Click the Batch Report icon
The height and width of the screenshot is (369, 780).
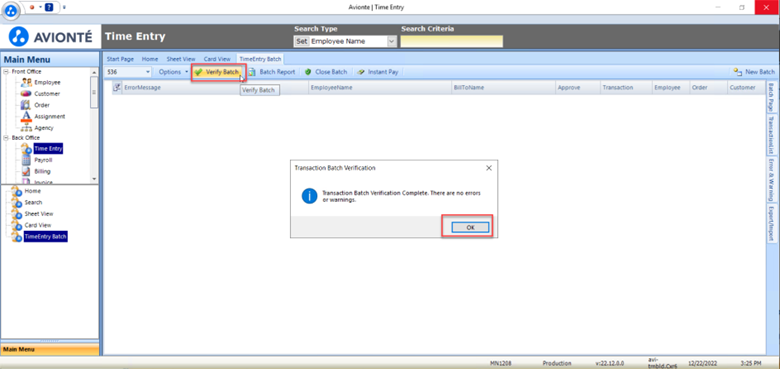(x=252, y=72)
